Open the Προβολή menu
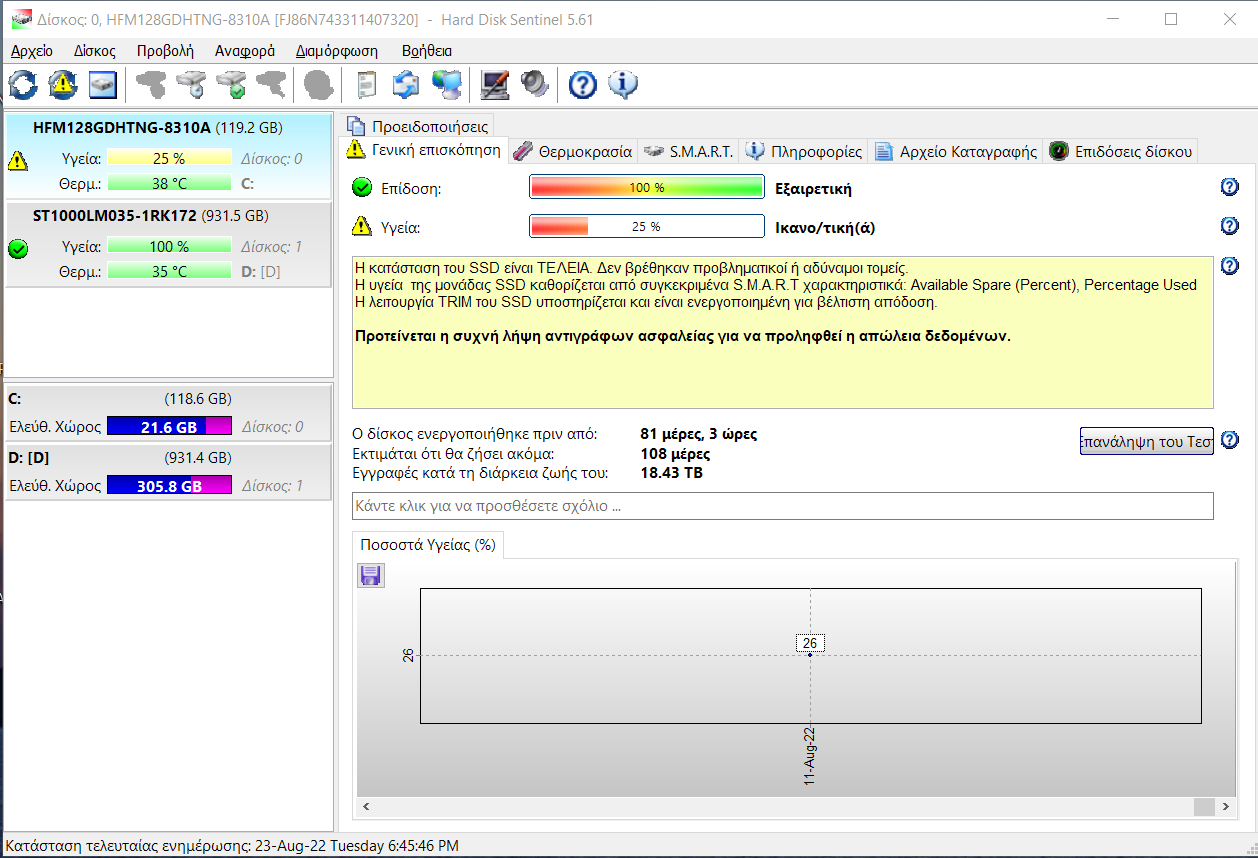The height and width of the screenshot is (858, 1258). (x=166, y=51)
